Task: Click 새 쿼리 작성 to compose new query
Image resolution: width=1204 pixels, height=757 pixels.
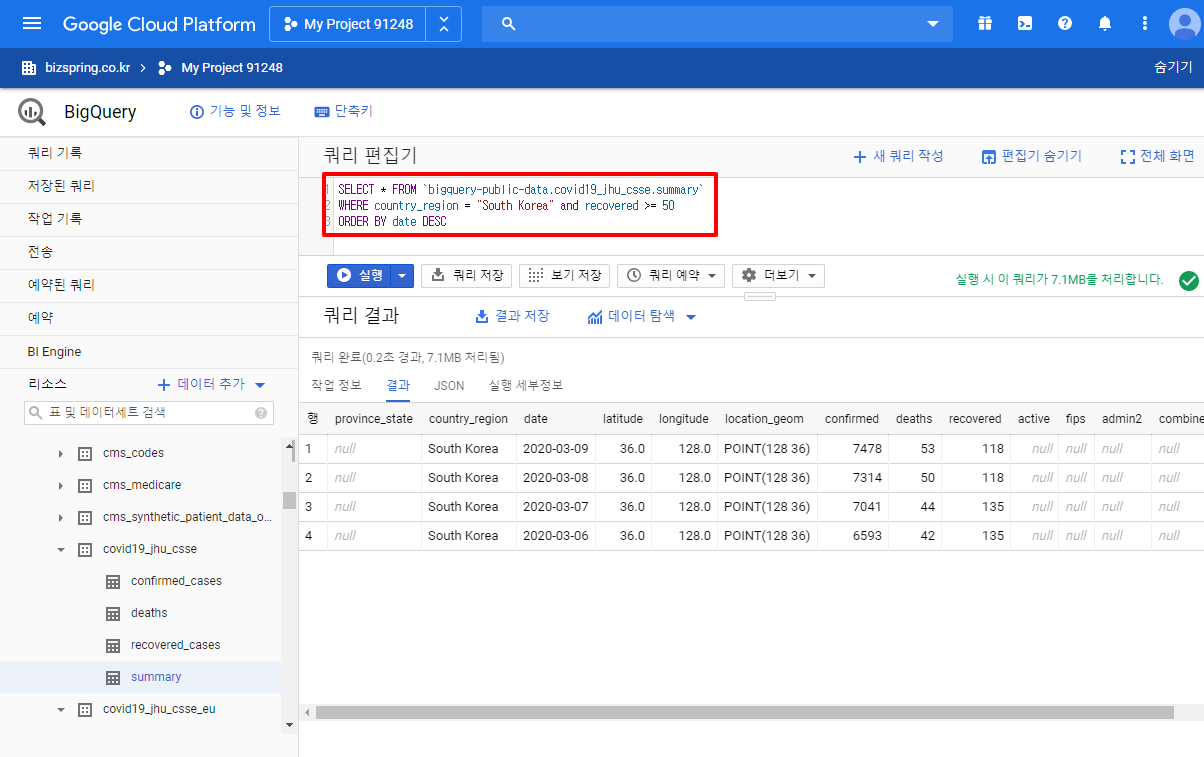Action: click(898, 156)
